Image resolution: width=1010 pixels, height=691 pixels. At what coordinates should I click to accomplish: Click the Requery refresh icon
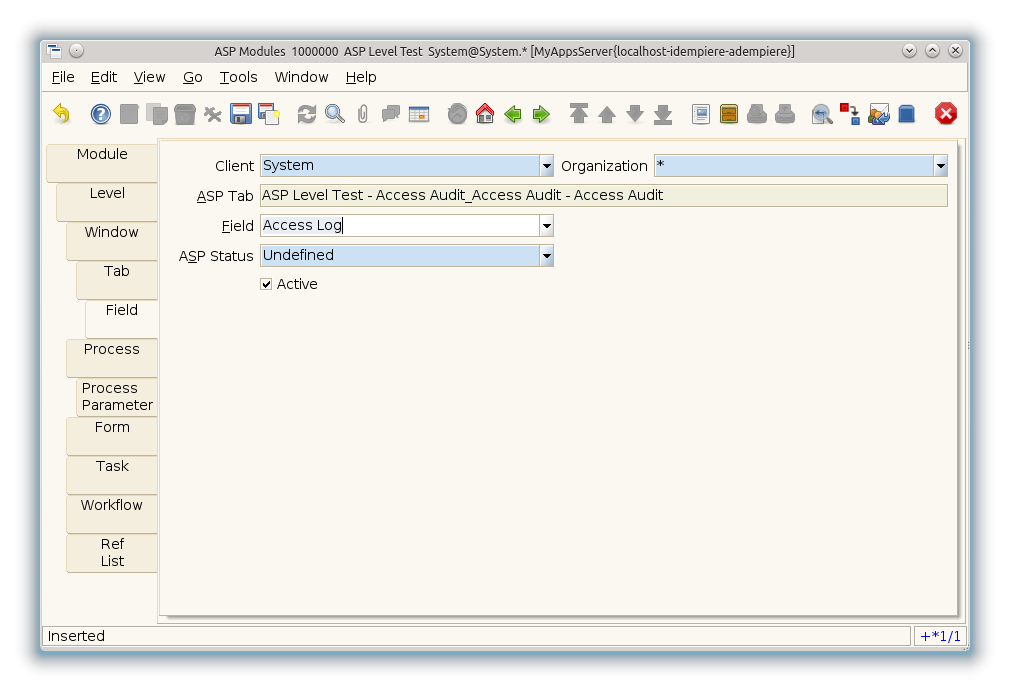point(307,114)
